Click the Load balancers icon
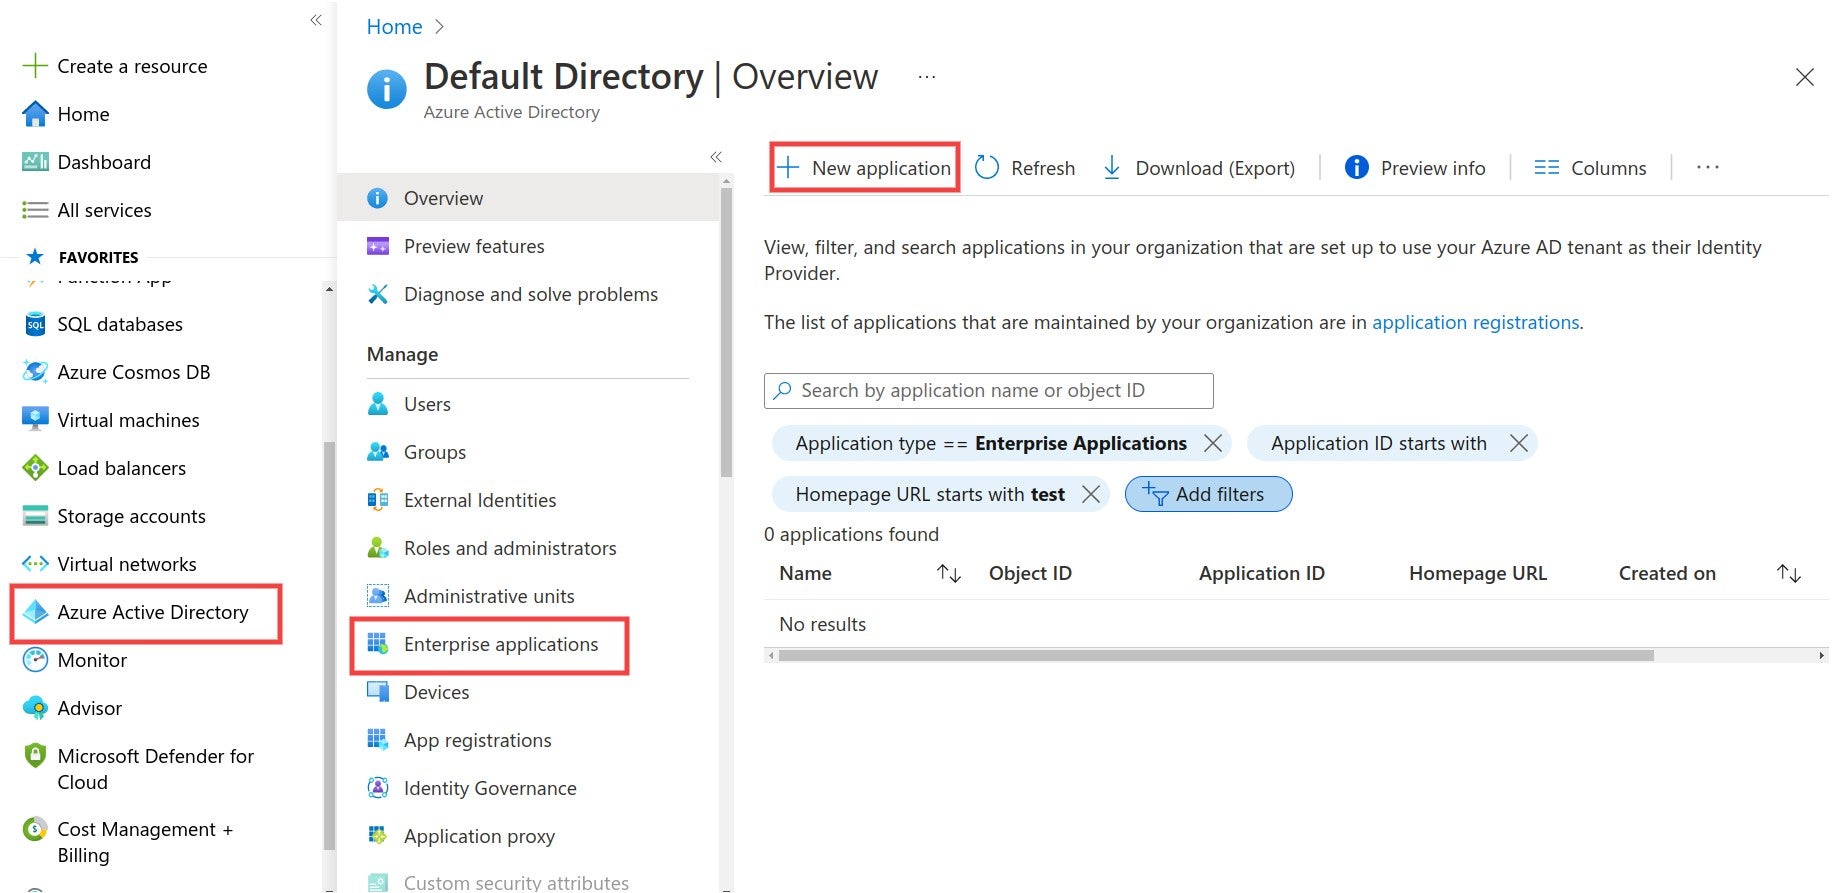This screenshot has height=893, width=1842. coord(35,468)
